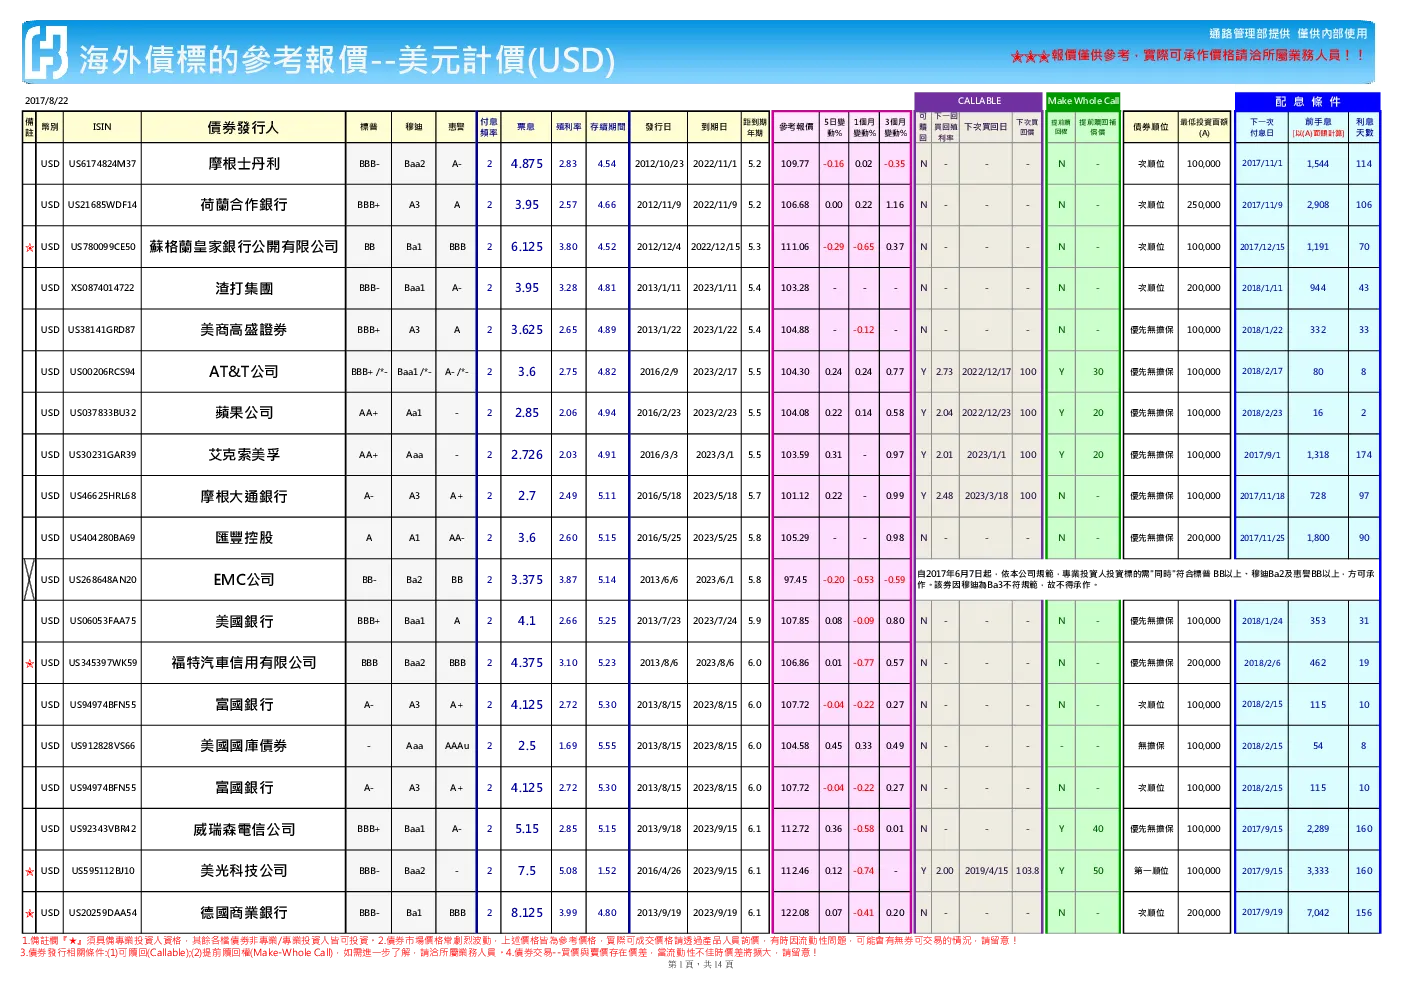Viewport: 1403px width, 992px height.
Task: Select ISIN US037833BU32
Action: [102, 413]
